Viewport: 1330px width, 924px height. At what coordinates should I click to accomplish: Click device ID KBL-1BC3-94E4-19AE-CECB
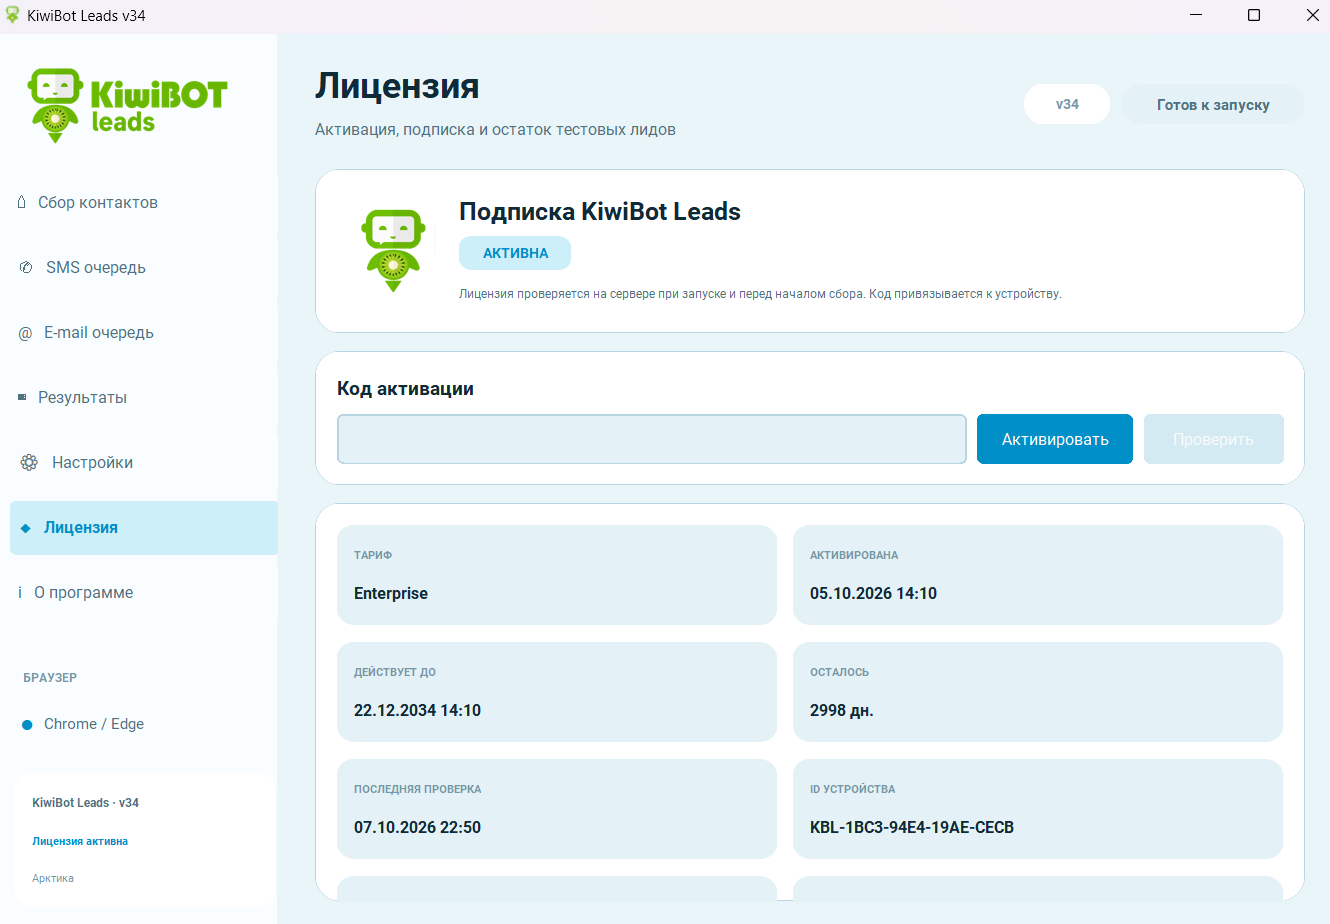click(912, 827)
